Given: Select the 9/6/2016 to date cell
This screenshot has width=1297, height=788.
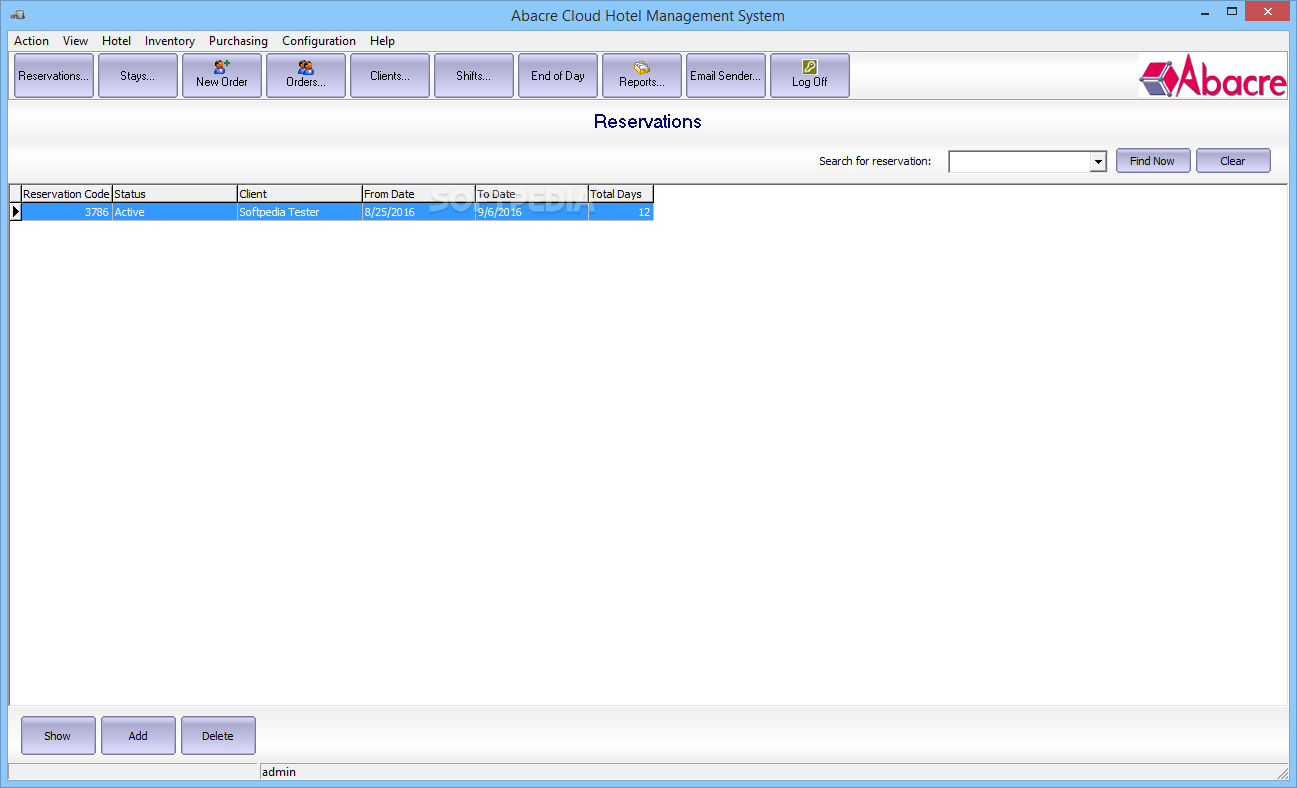Looking at the screenshot, I should pyautogui.click(x=531, y=212).
